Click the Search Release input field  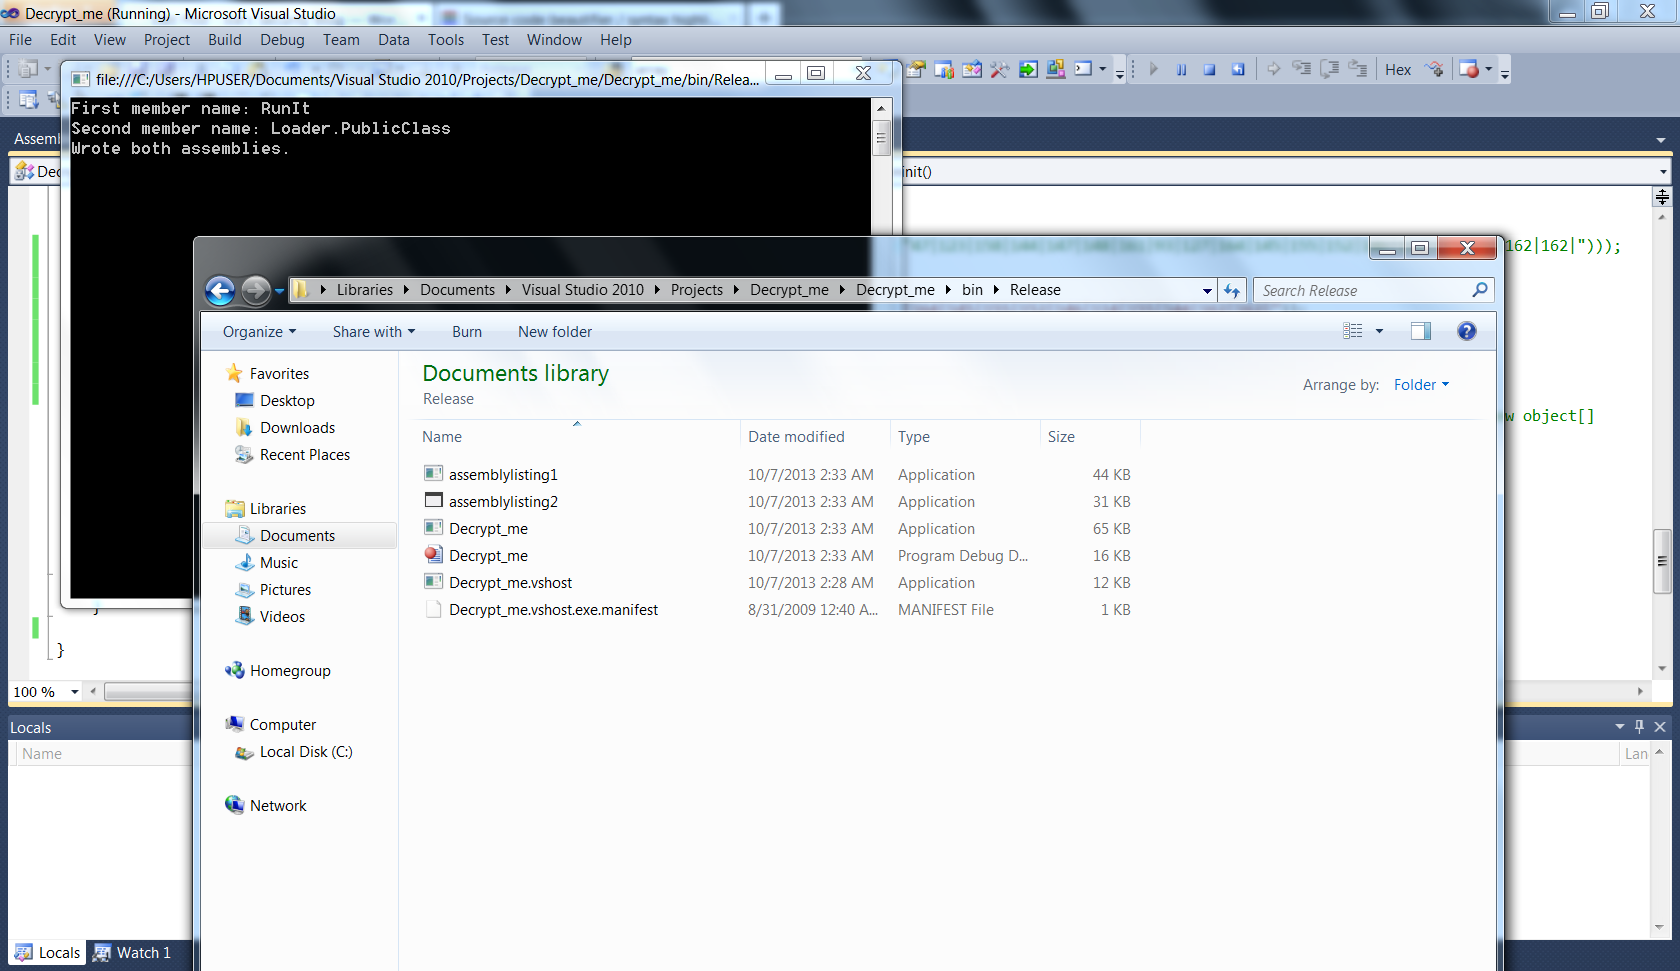click(x=1372, y=291)
